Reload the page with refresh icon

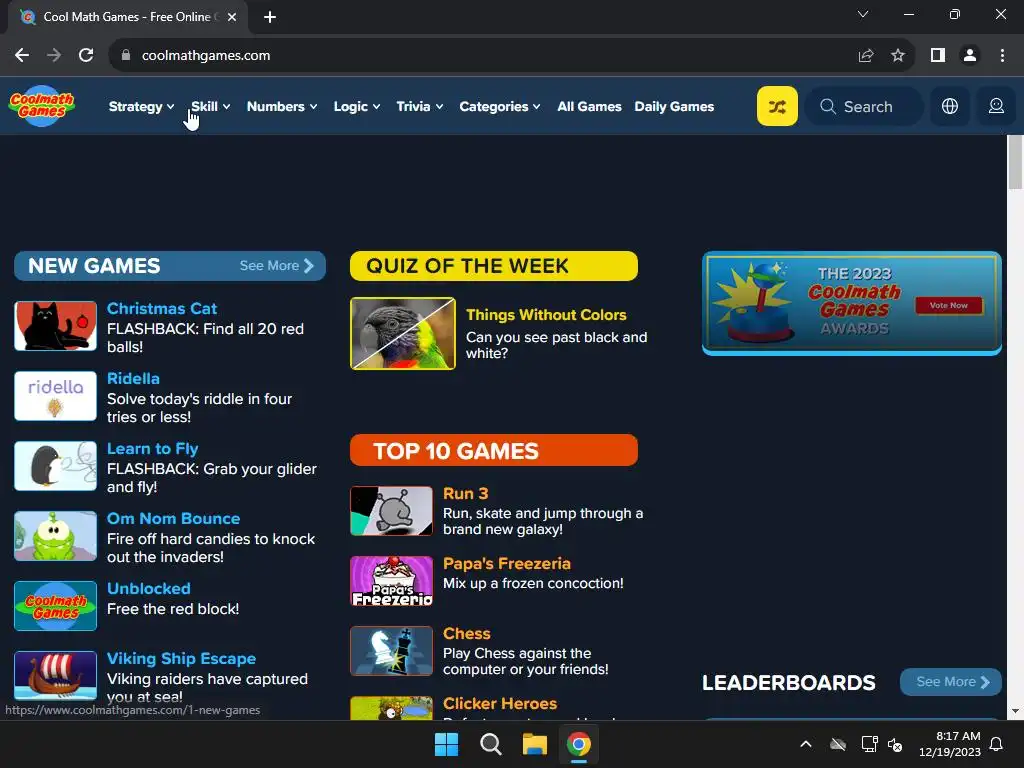coord(86,56)
